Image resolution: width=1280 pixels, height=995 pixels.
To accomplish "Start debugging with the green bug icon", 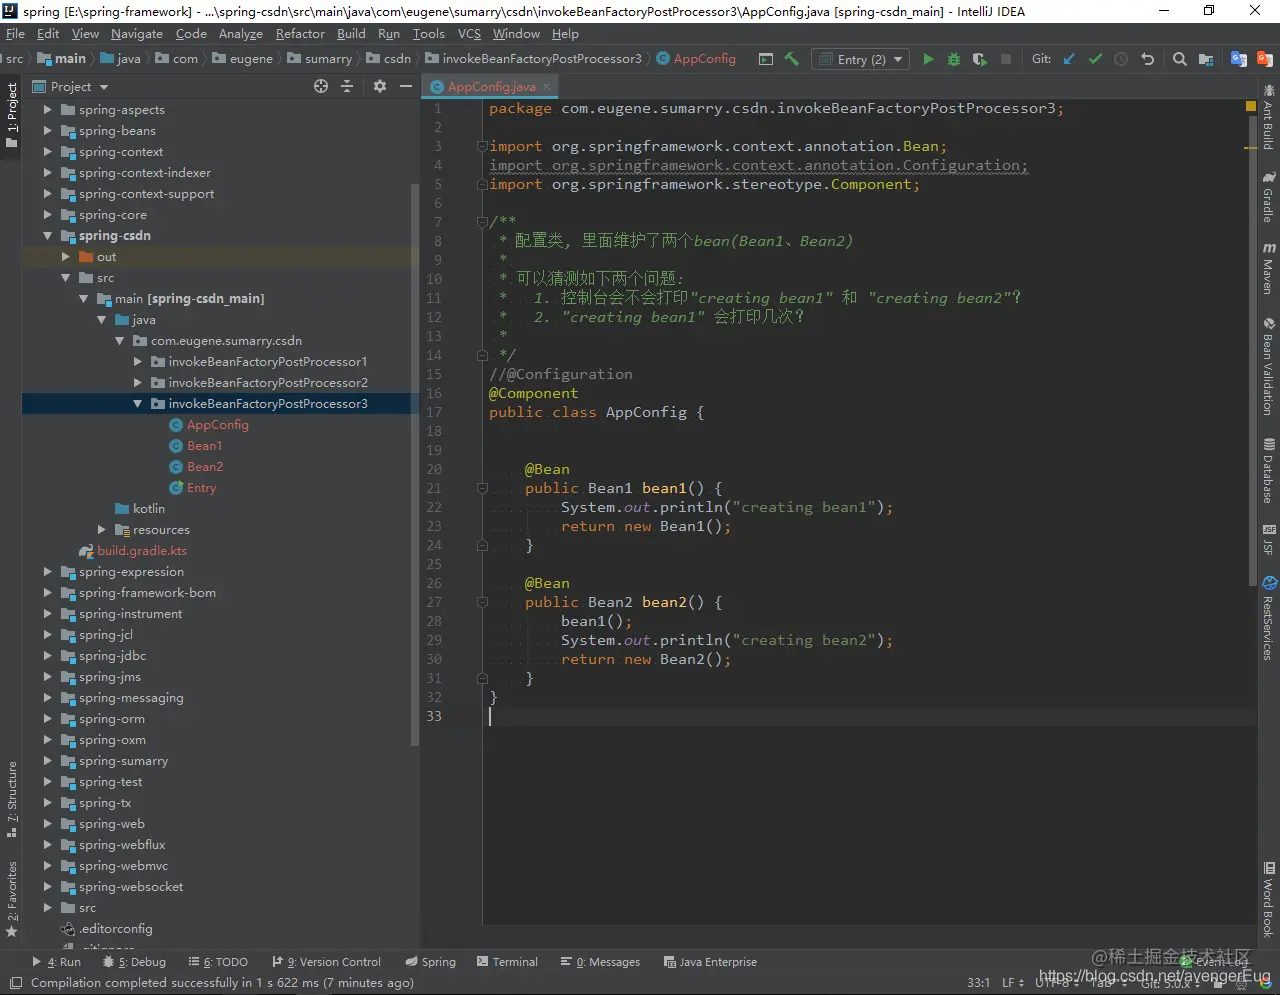I will [x=954, y=59].
